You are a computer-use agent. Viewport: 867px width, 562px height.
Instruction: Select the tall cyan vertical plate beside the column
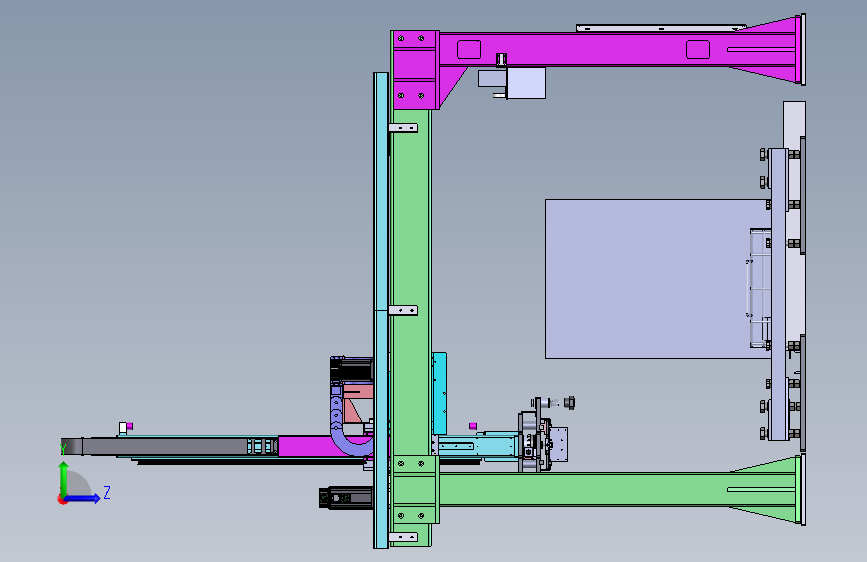click(381, 310)
